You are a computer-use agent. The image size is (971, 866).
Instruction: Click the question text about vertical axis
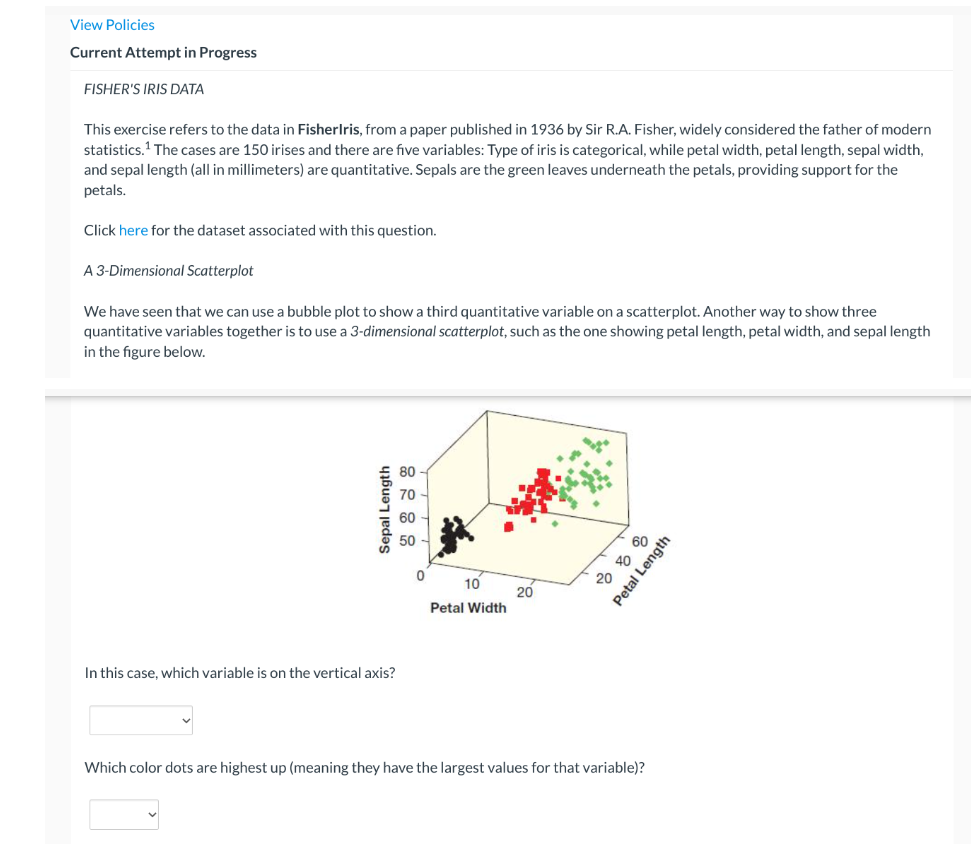click(240, 672)
